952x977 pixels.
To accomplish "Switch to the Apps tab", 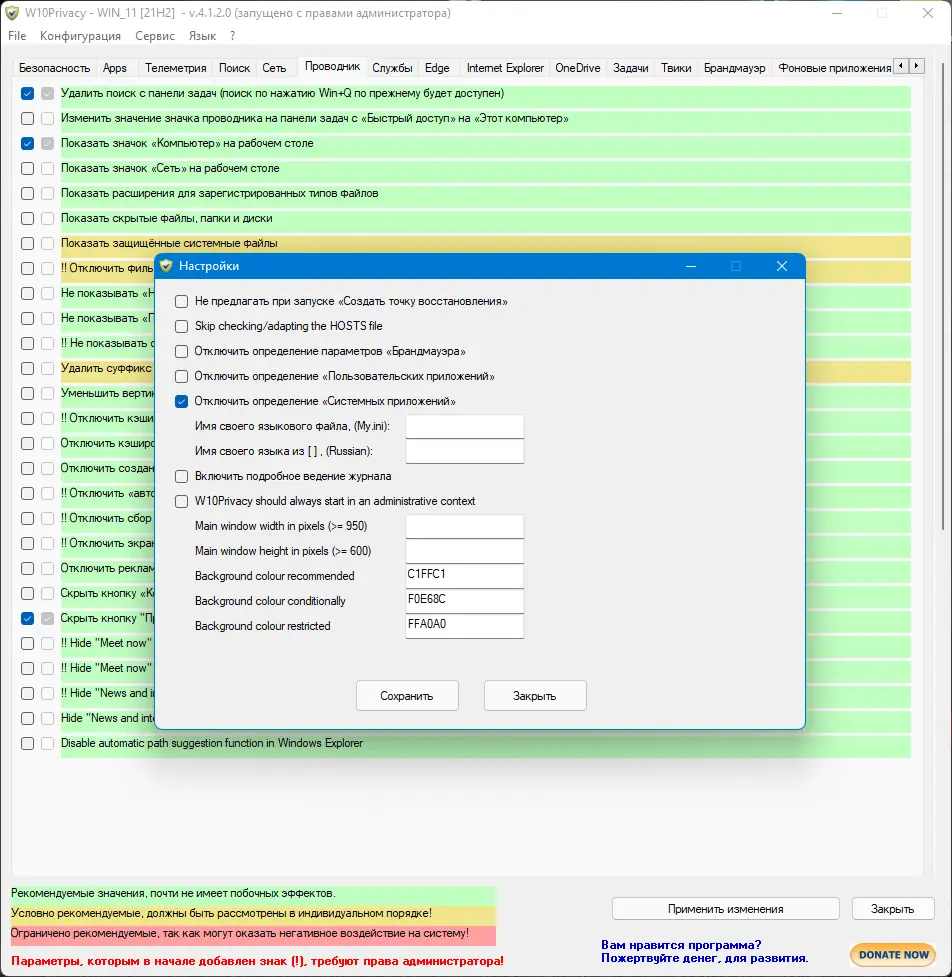I will 115,68.
